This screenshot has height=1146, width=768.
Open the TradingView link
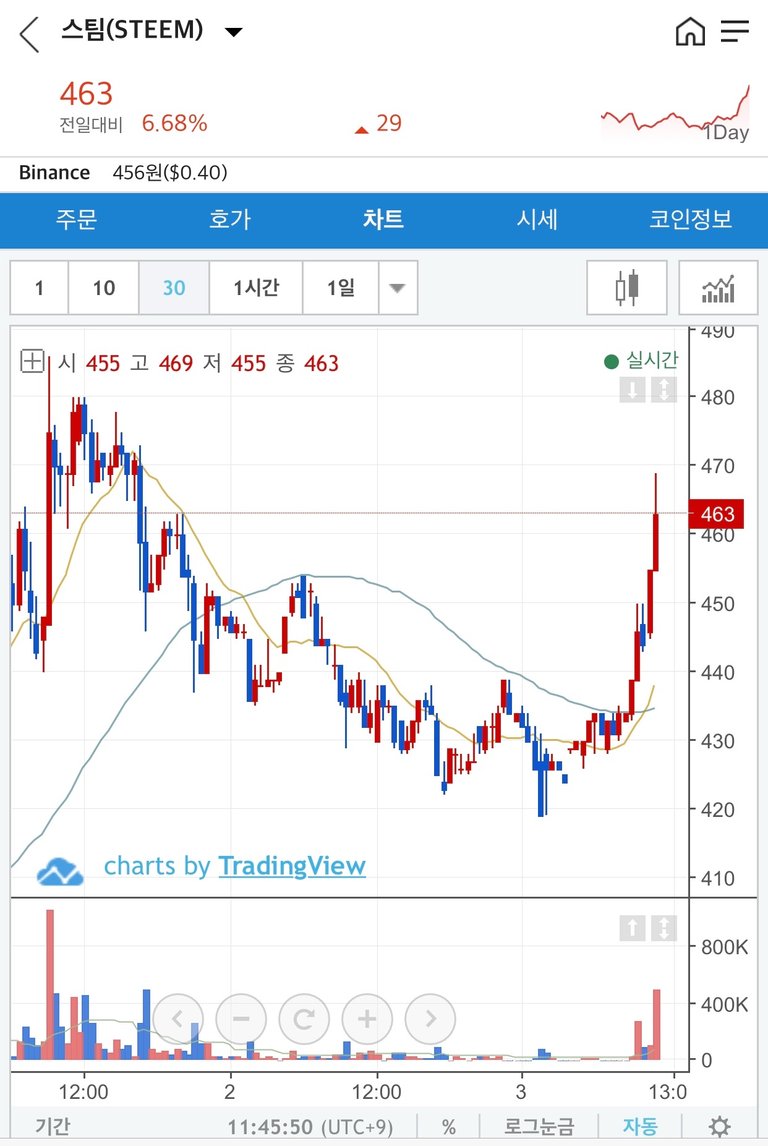tap(292, 866)
